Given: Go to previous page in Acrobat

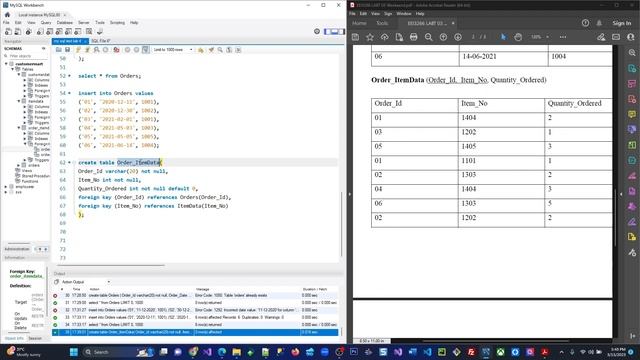Looking at the screenshot, I should pos(443,37).
